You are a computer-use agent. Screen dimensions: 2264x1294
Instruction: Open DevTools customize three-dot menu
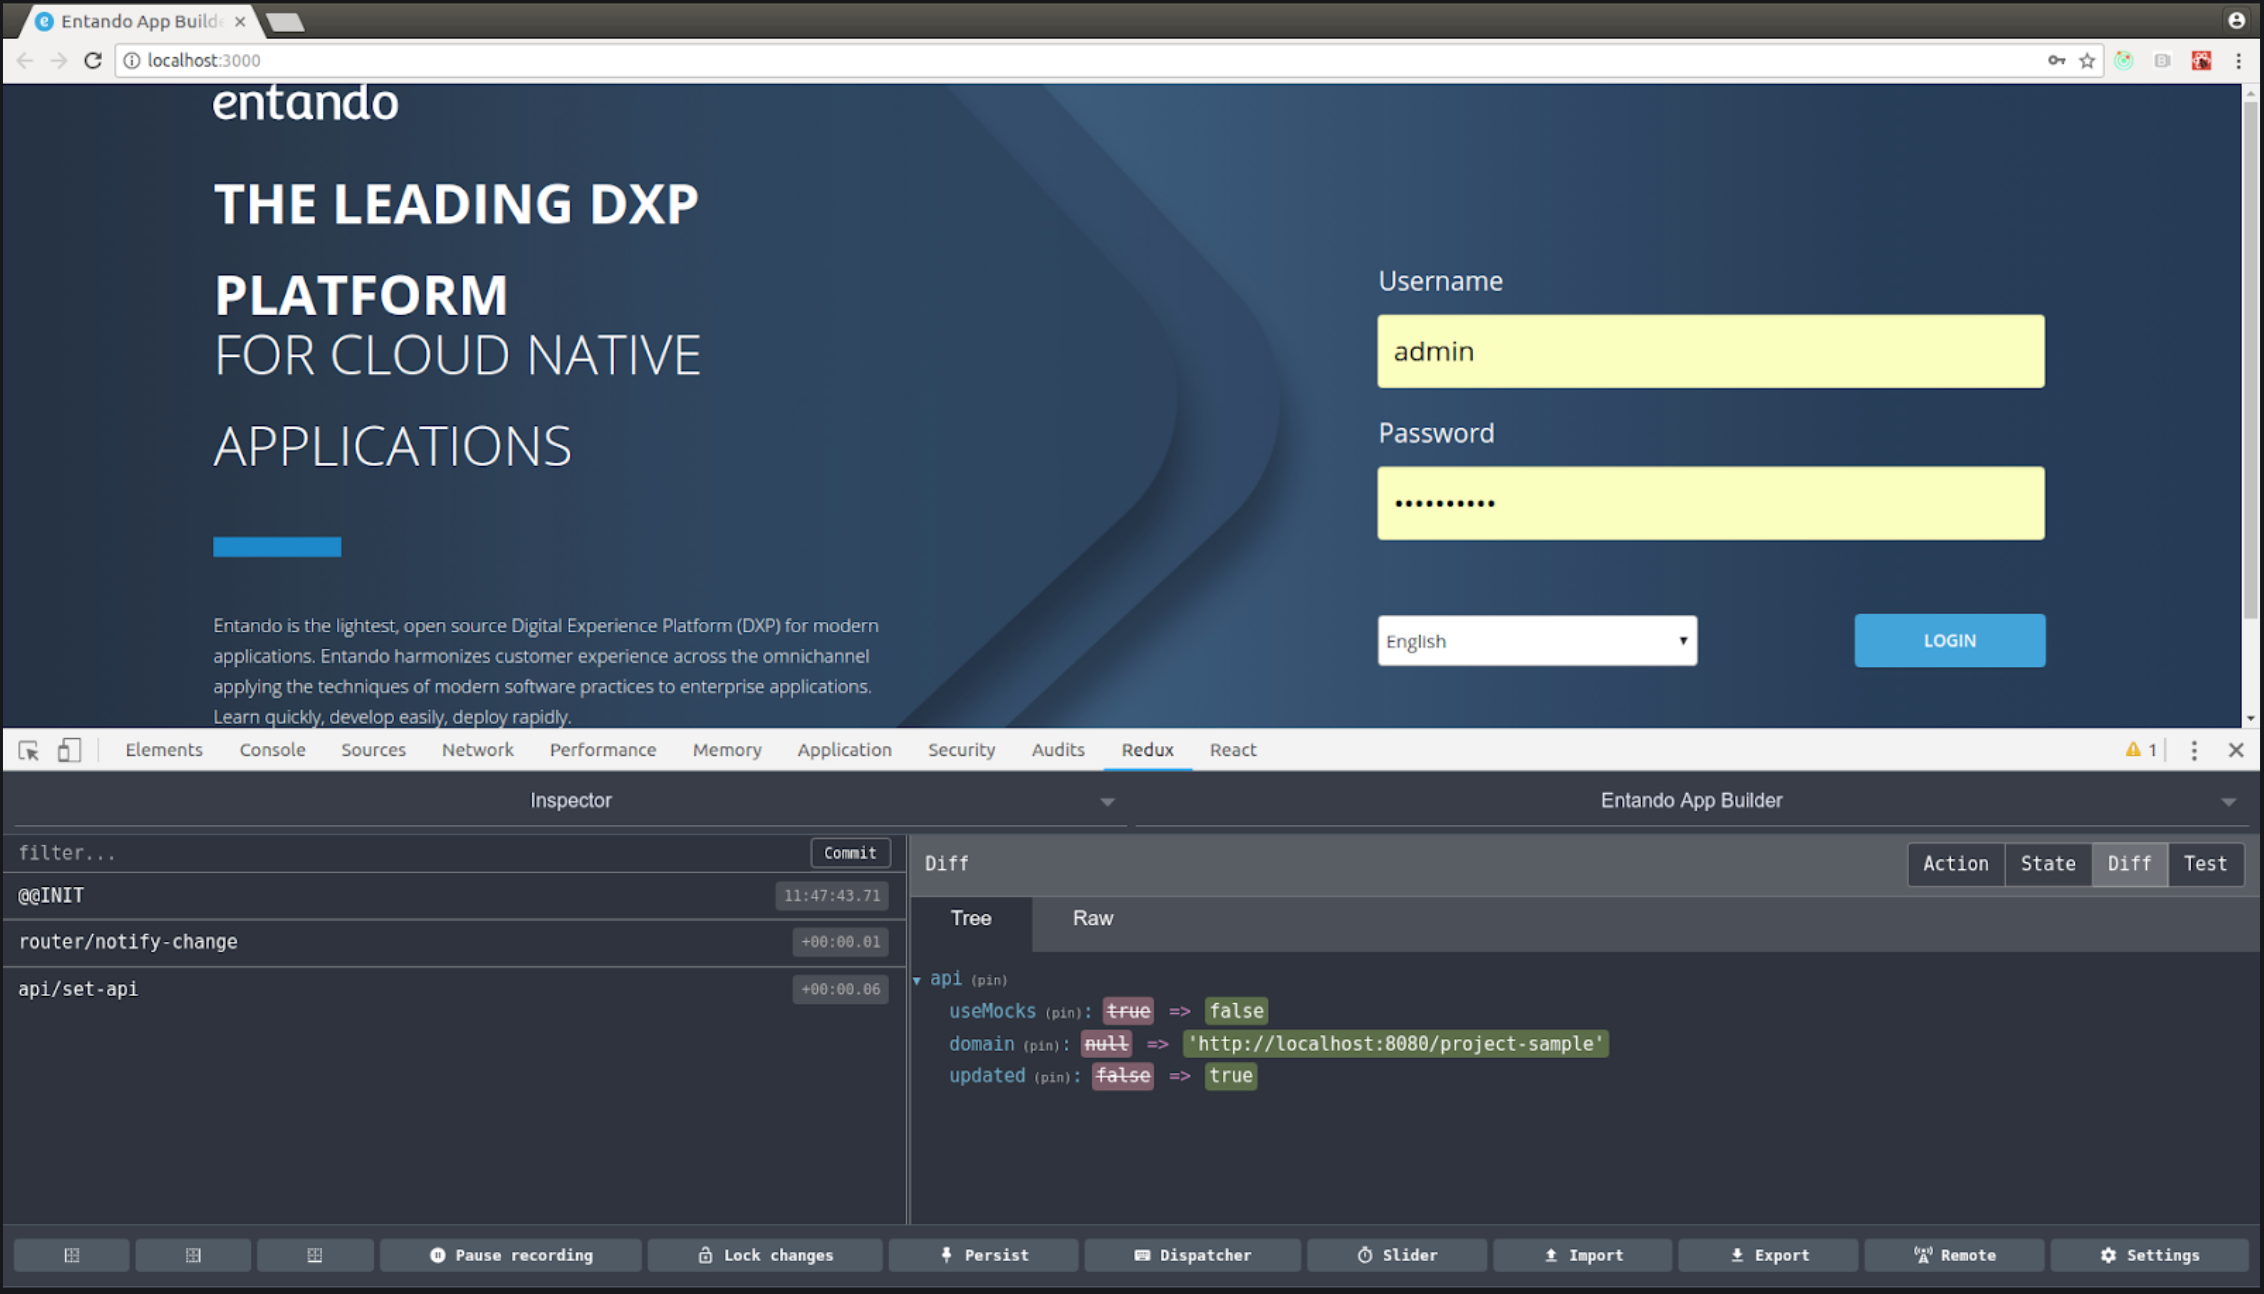[2194, 750]
